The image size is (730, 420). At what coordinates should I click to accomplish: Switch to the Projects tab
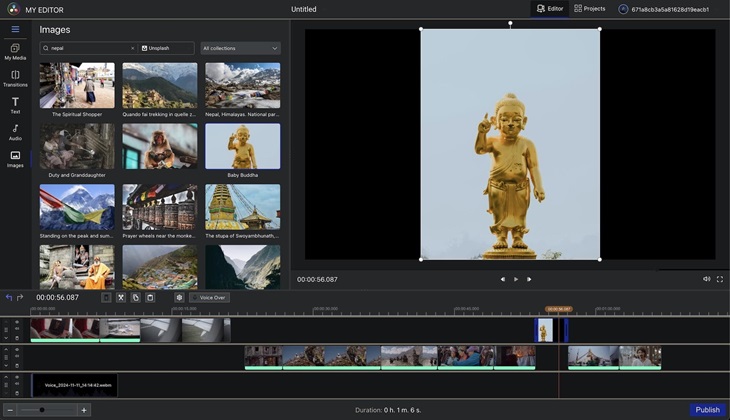click(x=589, y=9)
